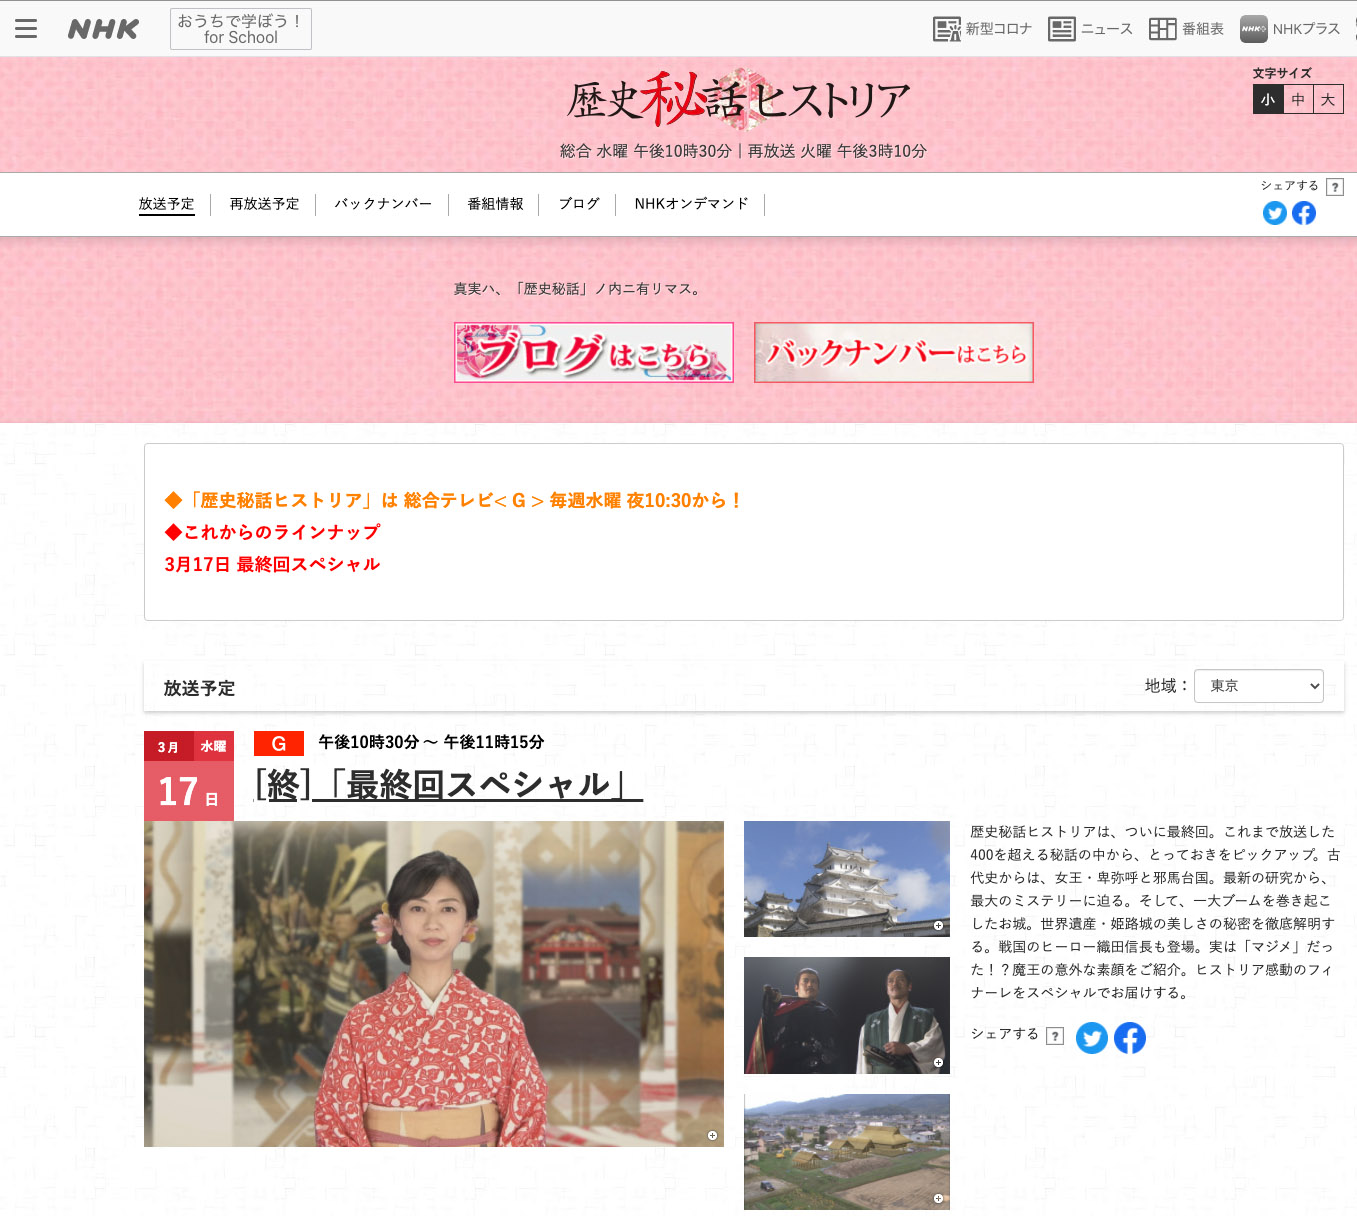1357x1216 pixels.
Task: Set text size to 中
Action: point(1298,99)
